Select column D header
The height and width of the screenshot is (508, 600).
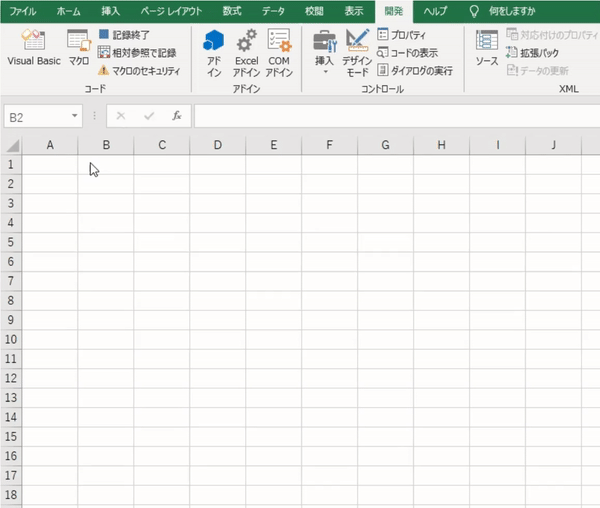218,145
